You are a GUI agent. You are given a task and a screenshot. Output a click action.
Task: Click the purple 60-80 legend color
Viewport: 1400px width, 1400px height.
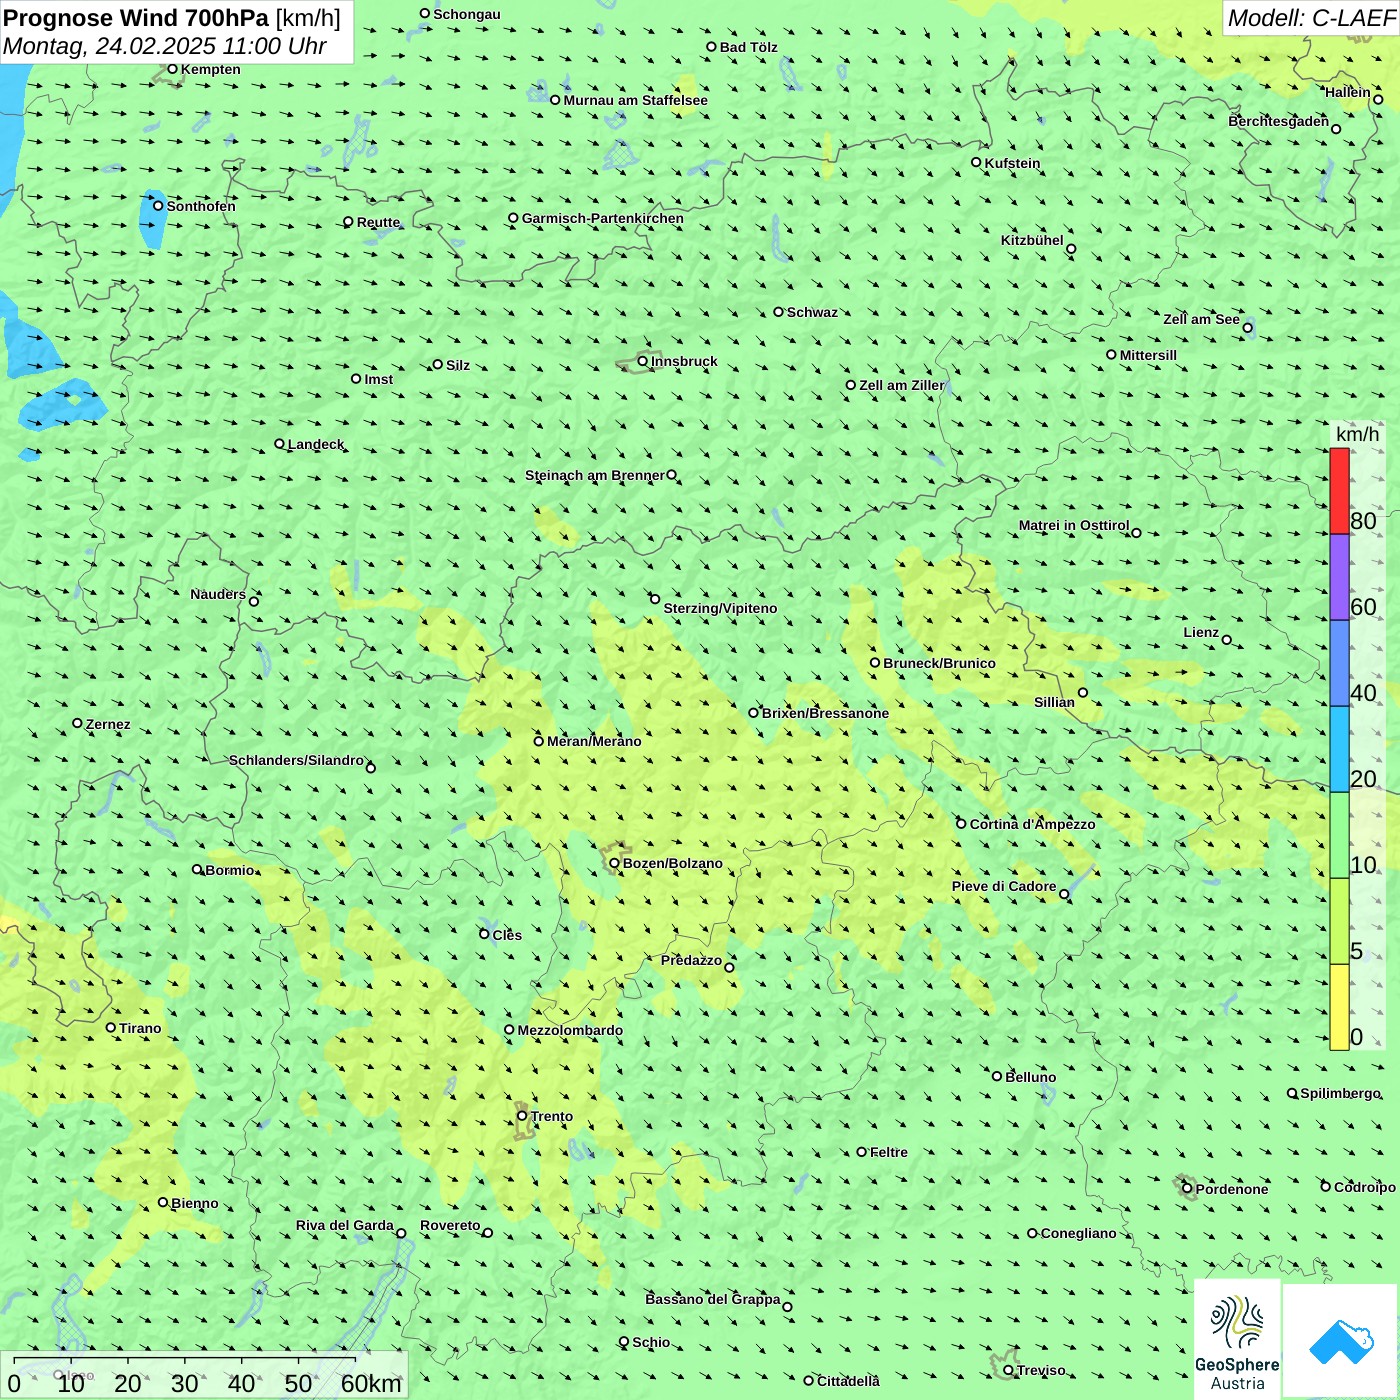1339,578
